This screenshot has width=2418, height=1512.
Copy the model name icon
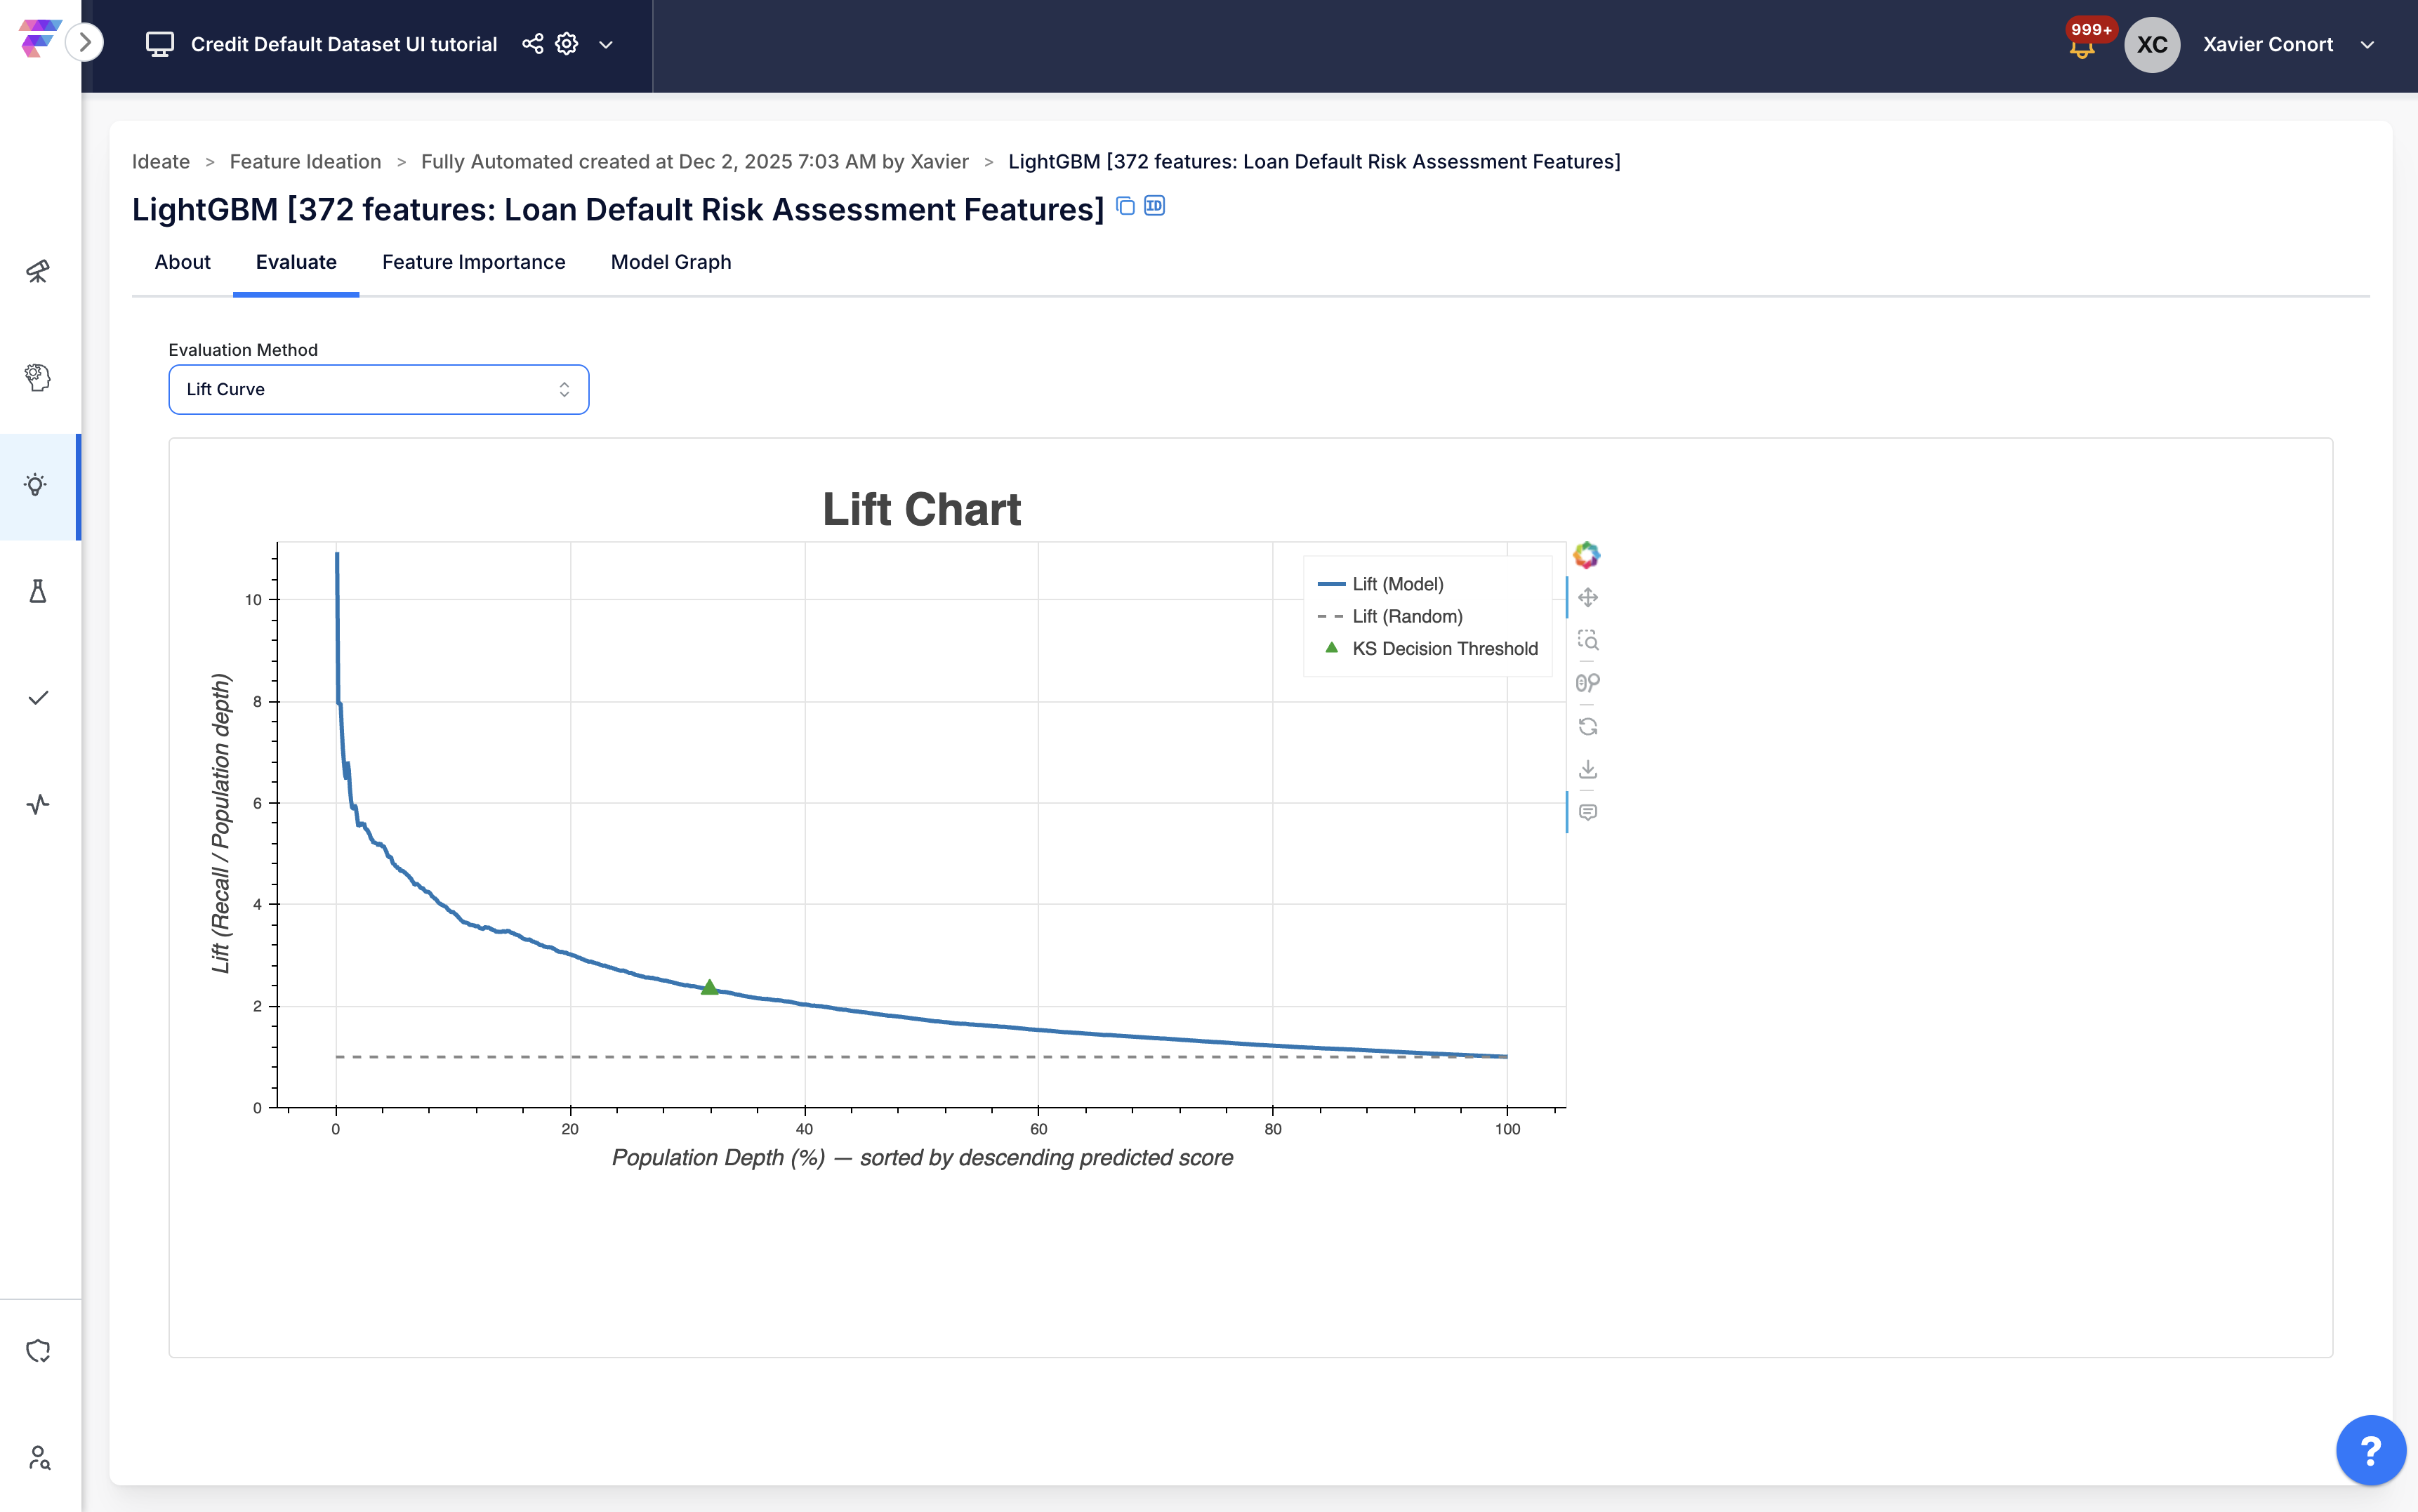(x=1125, y=206)
